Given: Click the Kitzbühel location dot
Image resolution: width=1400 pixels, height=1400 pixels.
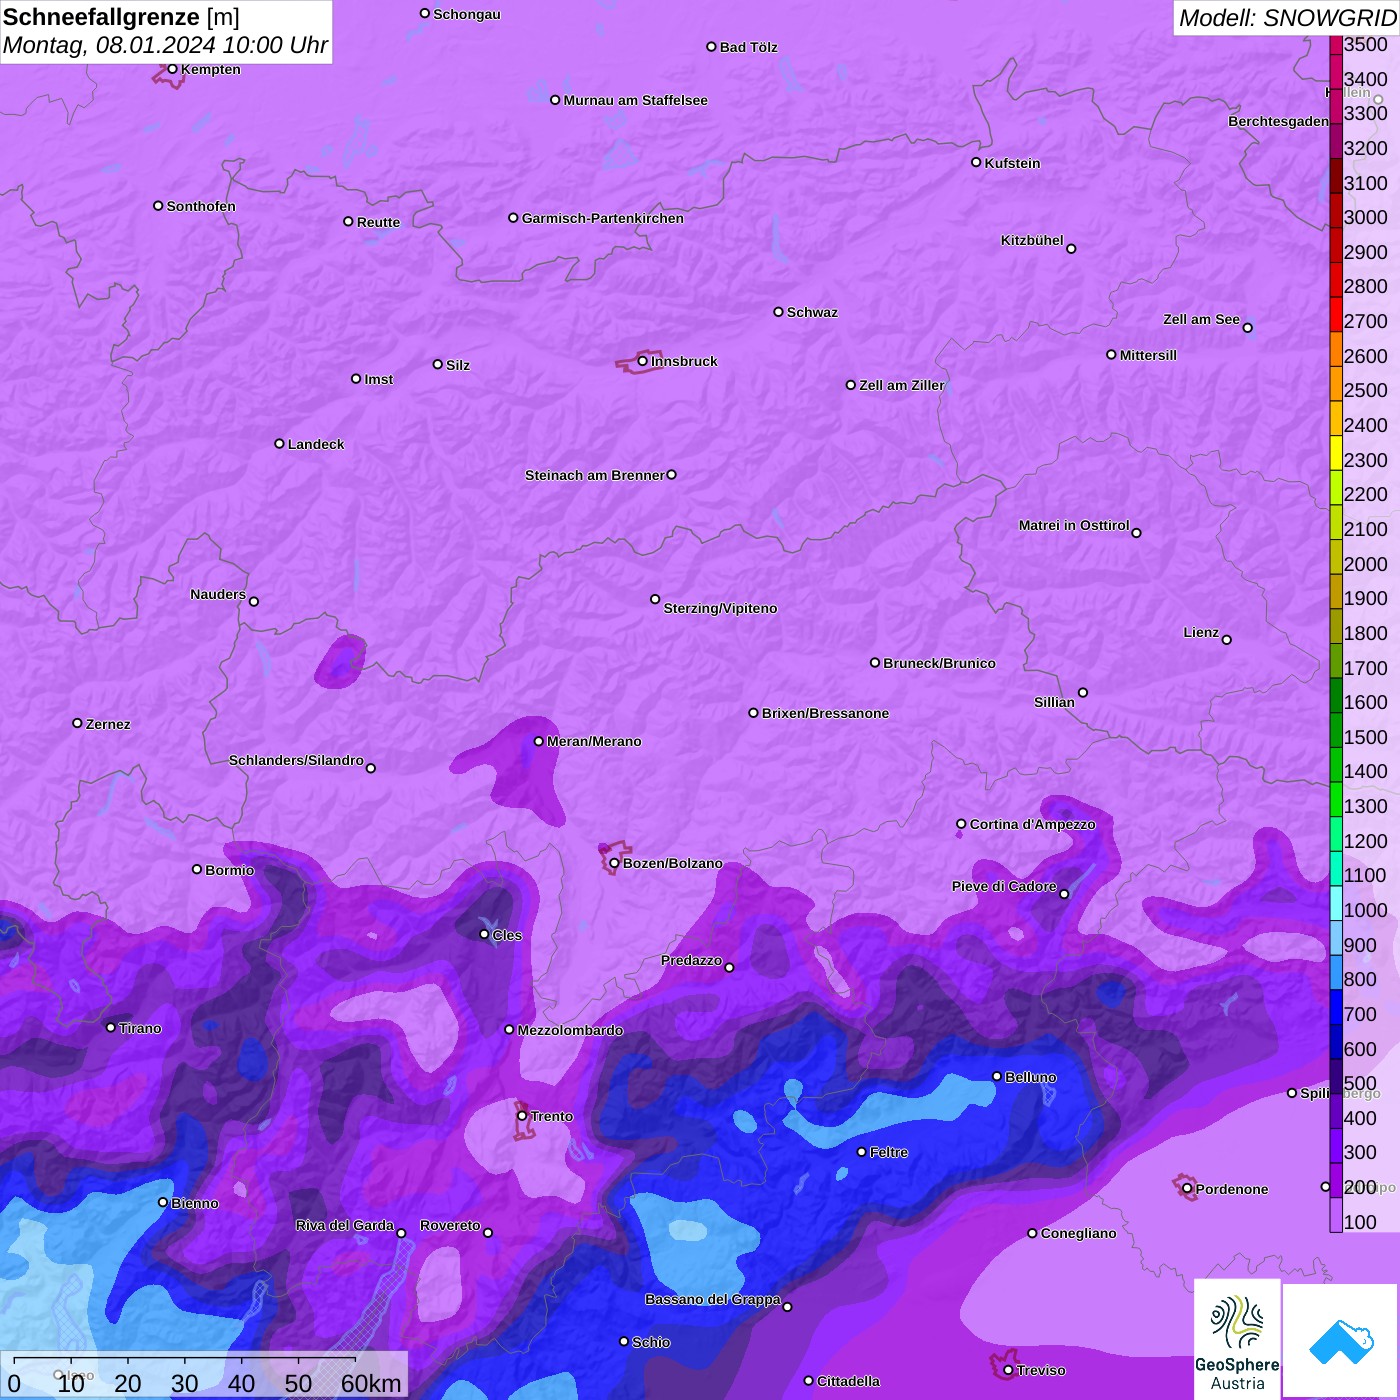Looking at the screenshot, I should 1071,249.
